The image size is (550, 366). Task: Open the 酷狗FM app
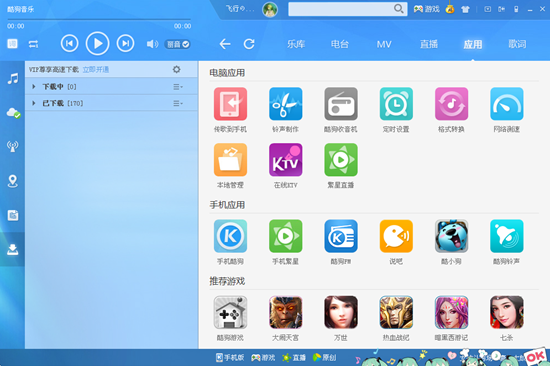[341, 236]
